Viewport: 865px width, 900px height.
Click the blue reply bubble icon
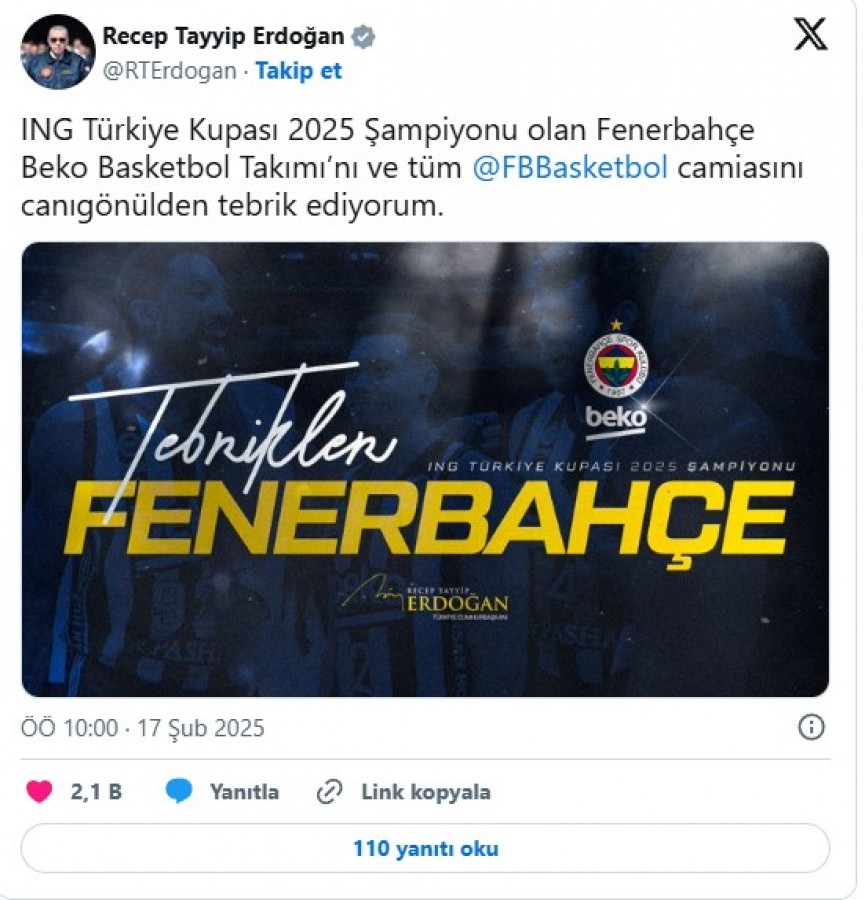coord(179,792)
